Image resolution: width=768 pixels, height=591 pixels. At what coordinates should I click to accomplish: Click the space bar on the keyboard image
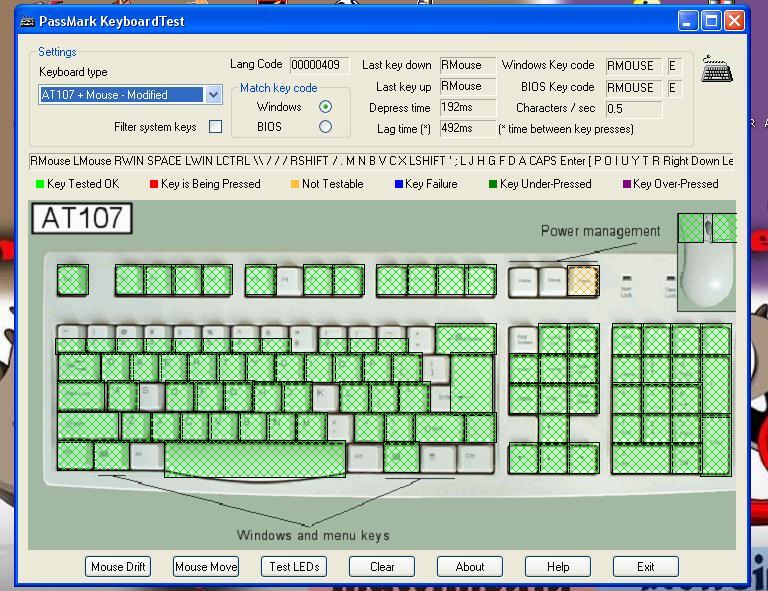click(255, 459)
